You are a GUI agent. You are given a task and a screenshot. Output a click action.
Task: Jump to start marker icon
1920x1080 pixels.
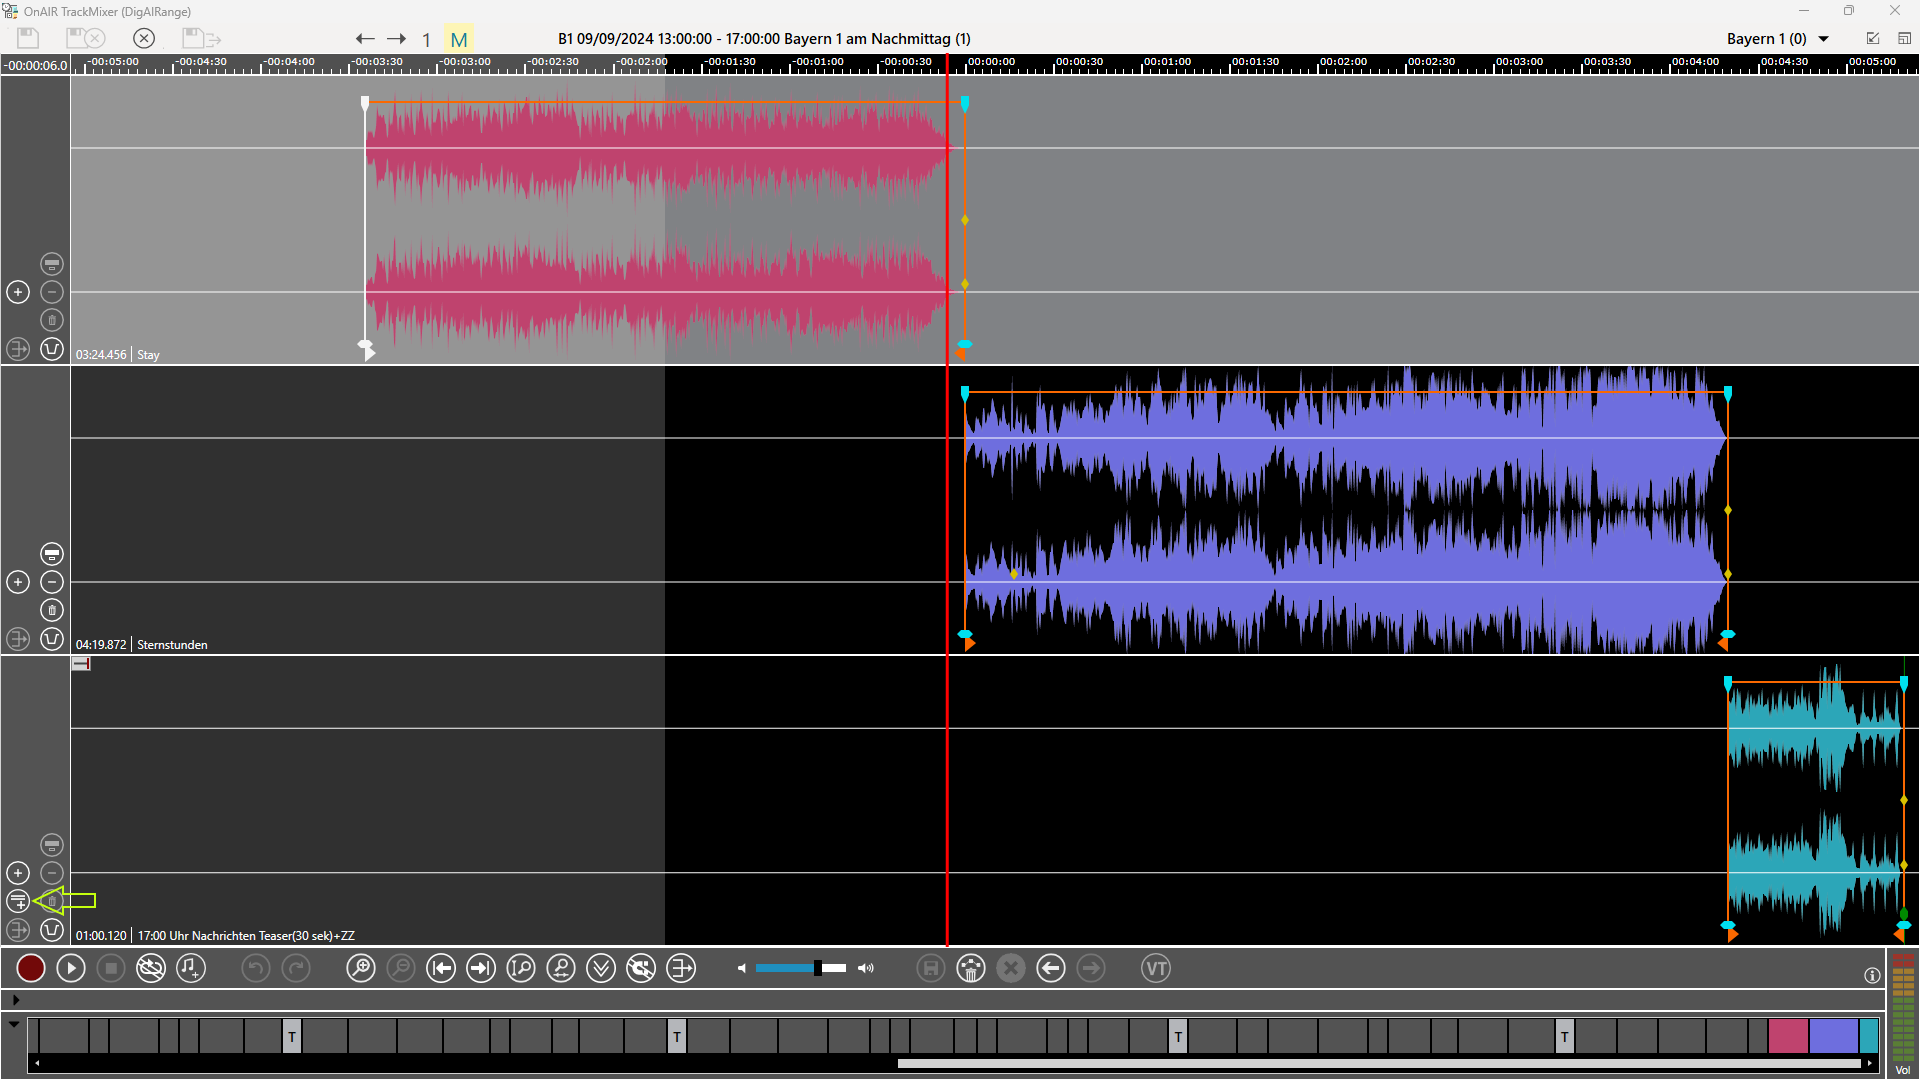click(441, 968)
